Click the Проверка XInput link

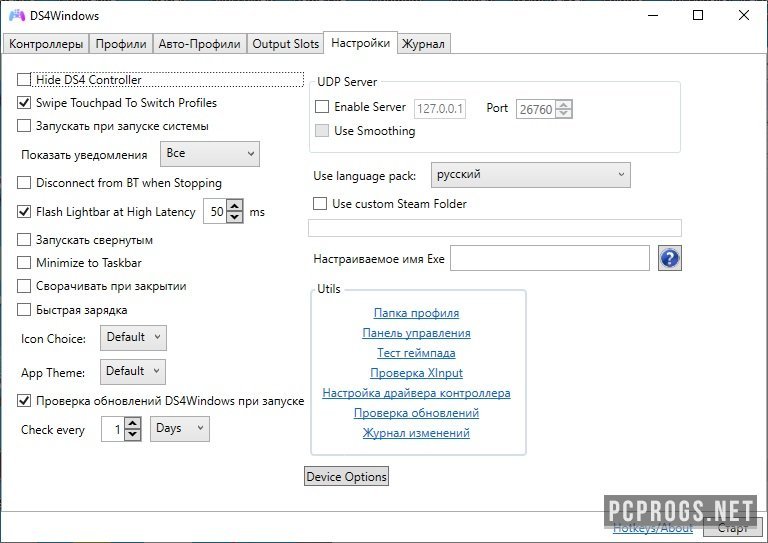tap(416, 373)
